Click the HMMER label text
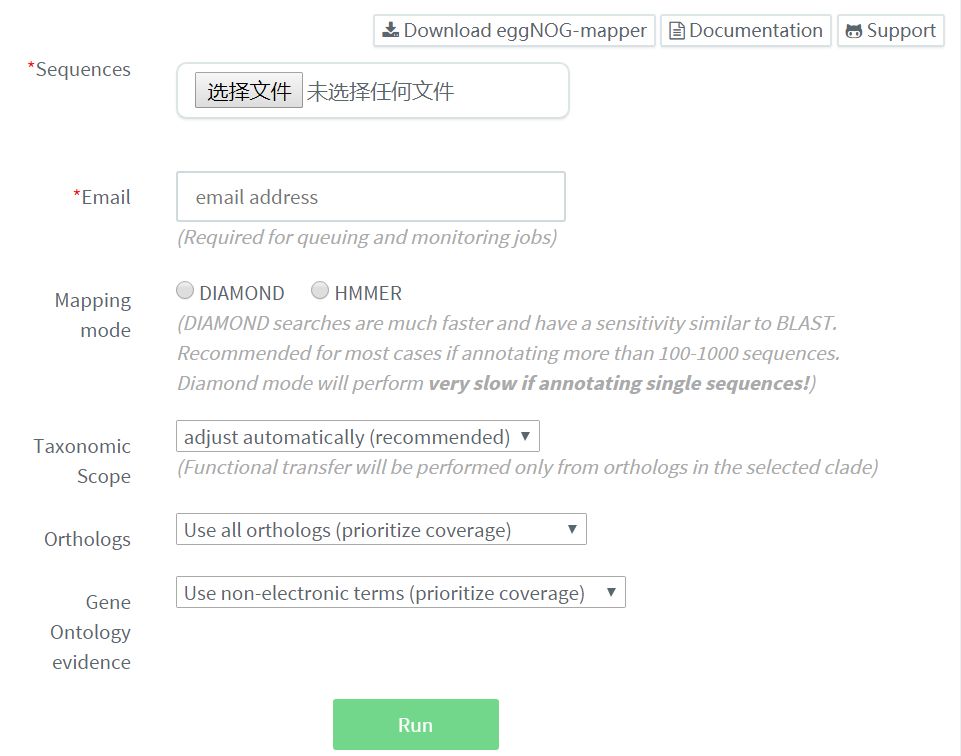 click(x=368, y=293)
